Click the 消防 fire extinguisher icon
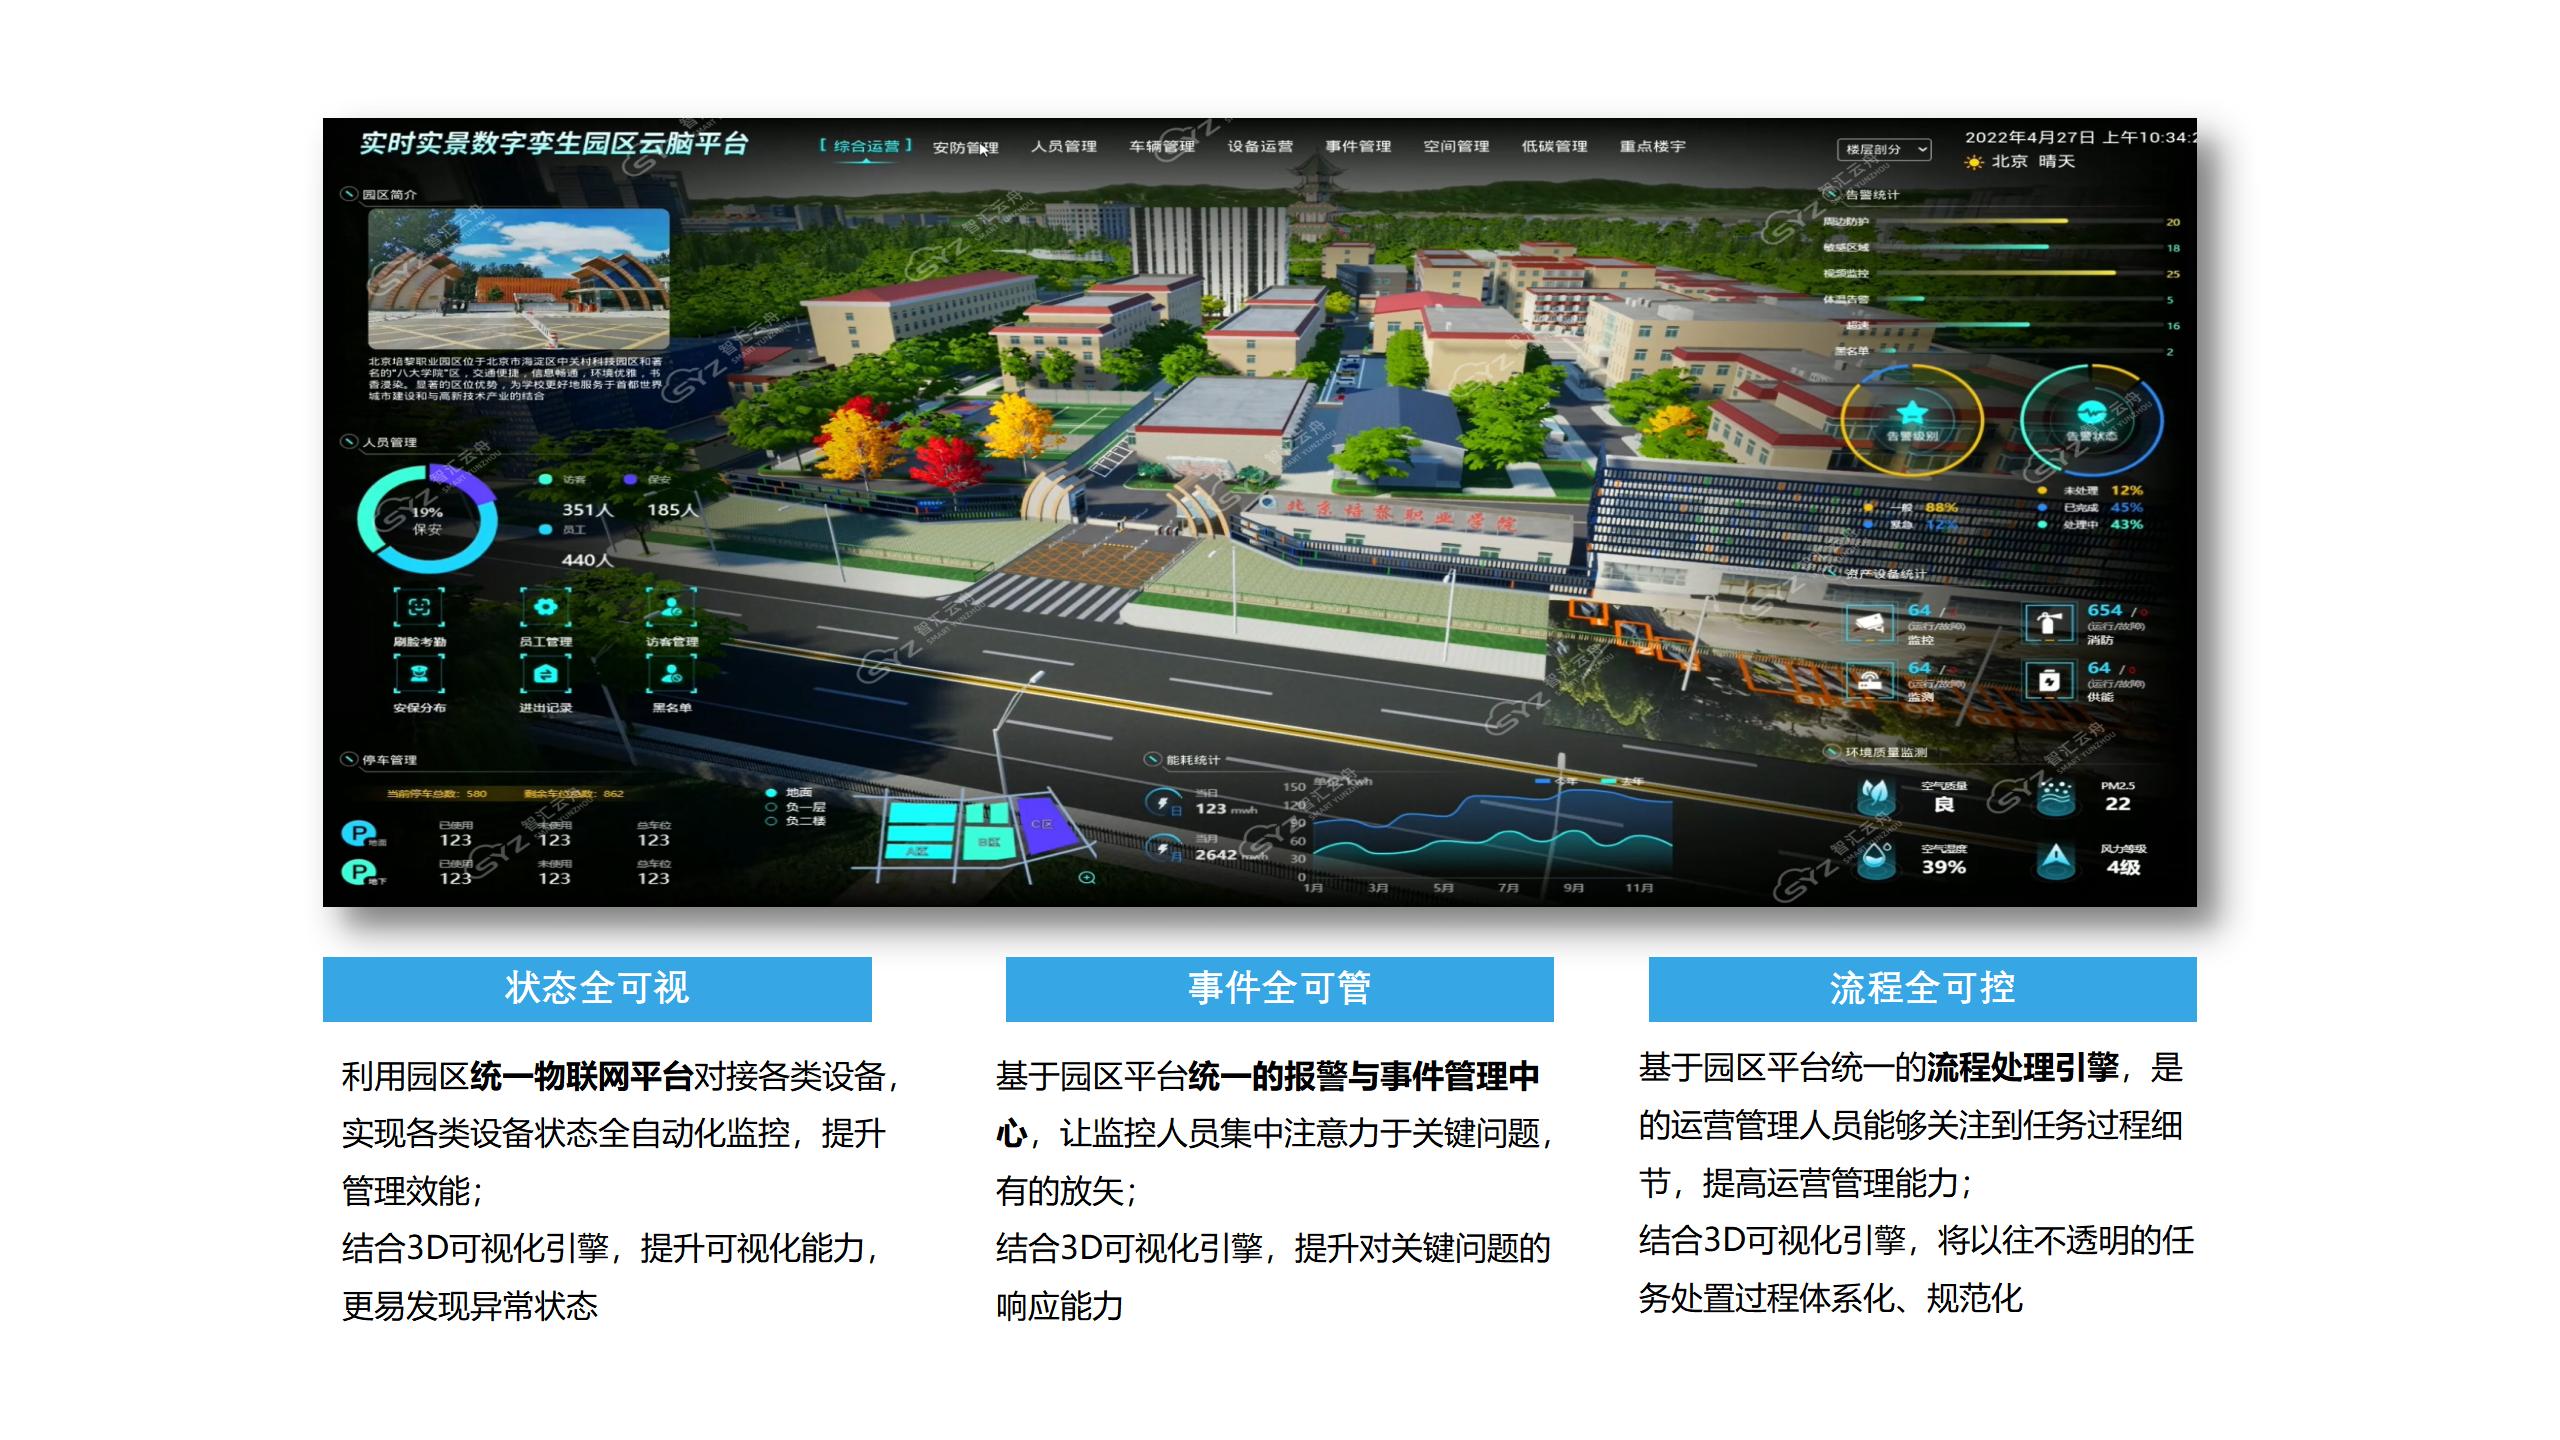The image size is (2560, 1440). pyautogui.click(x=2049, y=622)
